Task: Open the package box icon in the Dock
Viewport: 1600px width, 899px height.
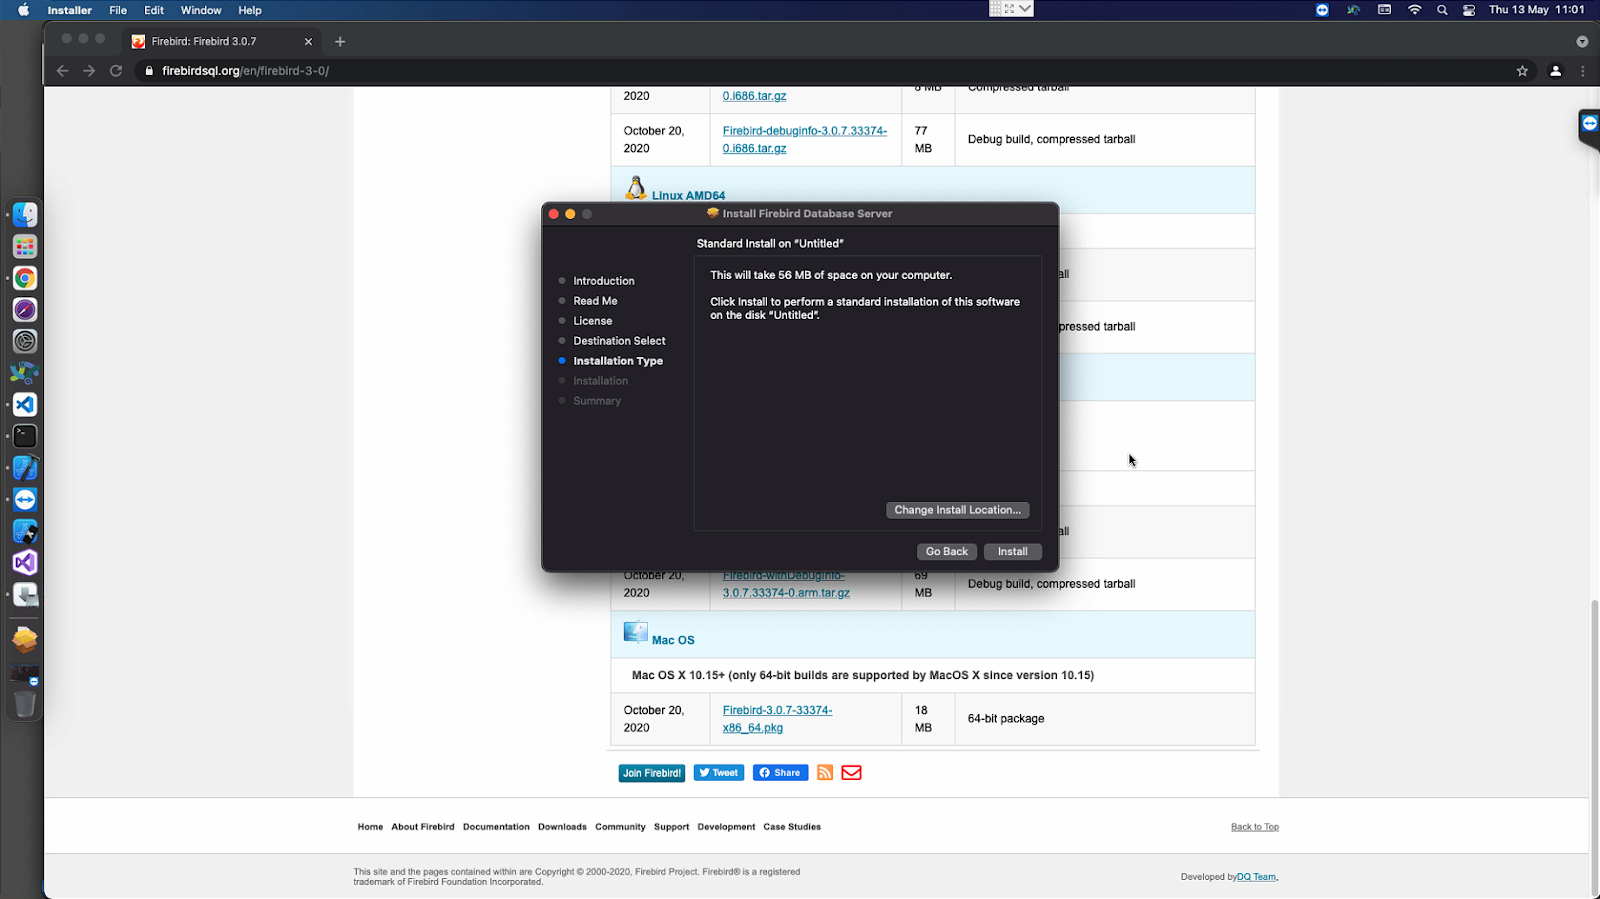Action: tap(25, 639)
